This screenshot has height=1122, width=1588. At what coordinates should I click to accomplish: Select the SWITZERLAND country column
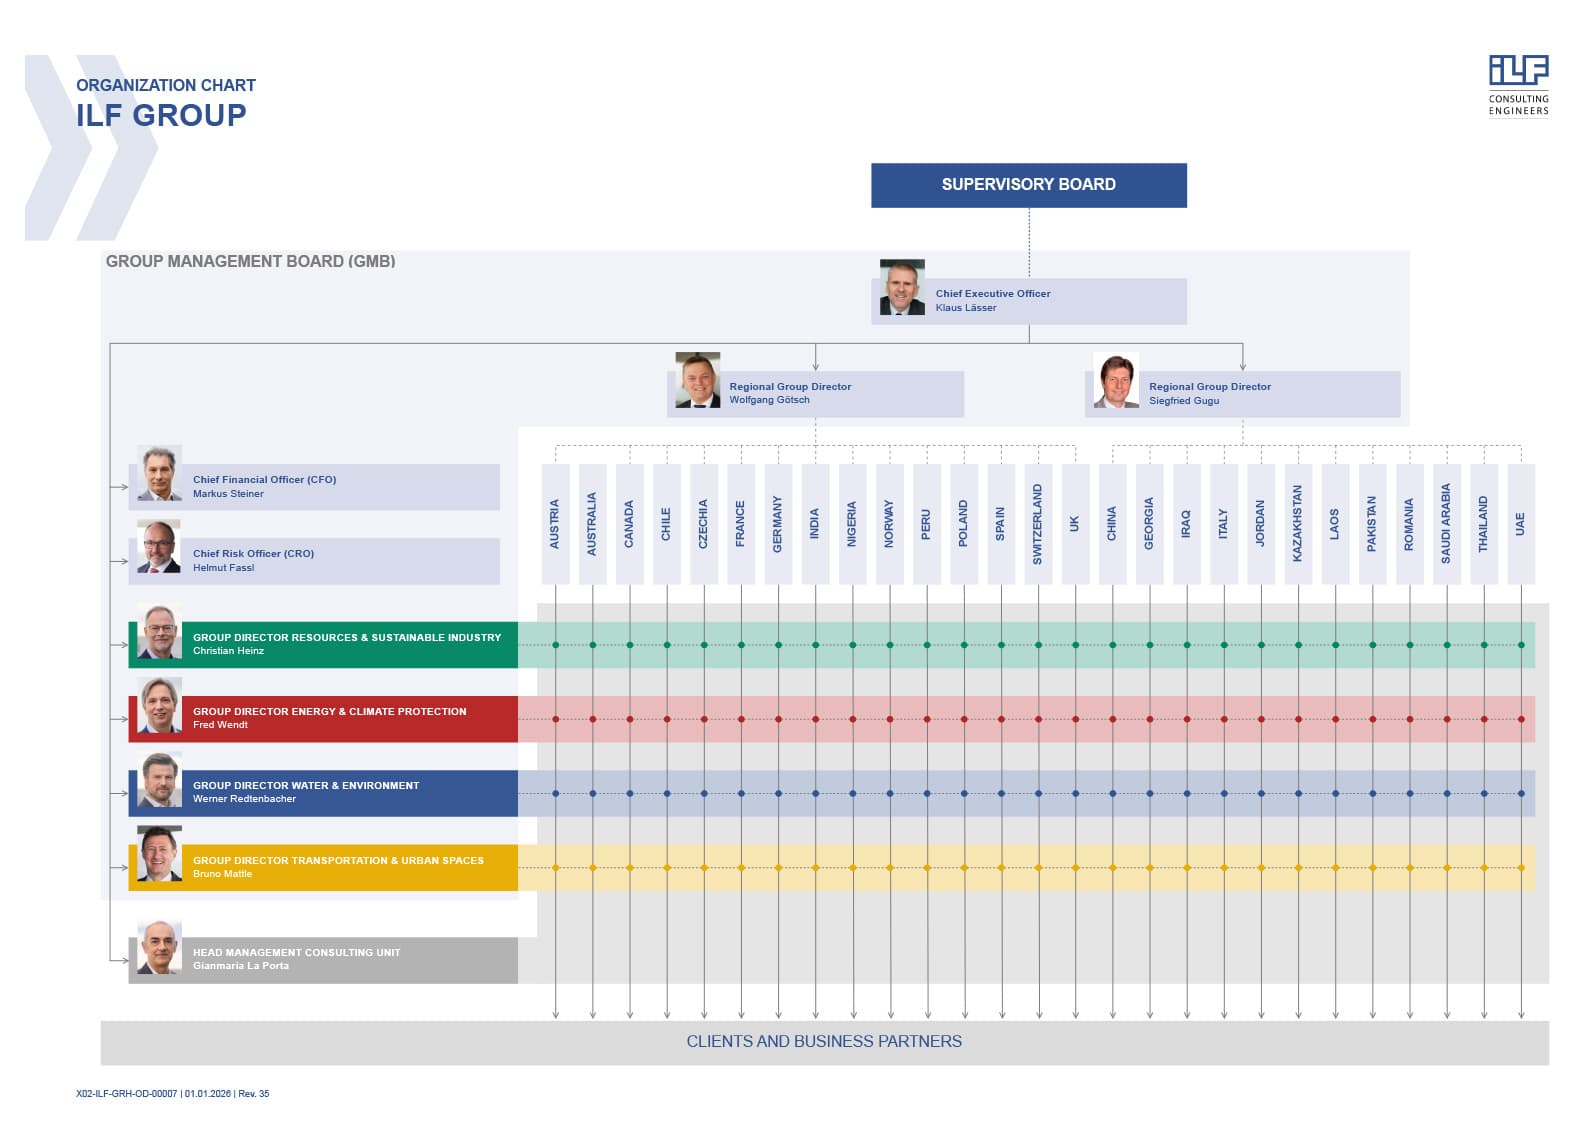click(1038, 524)
